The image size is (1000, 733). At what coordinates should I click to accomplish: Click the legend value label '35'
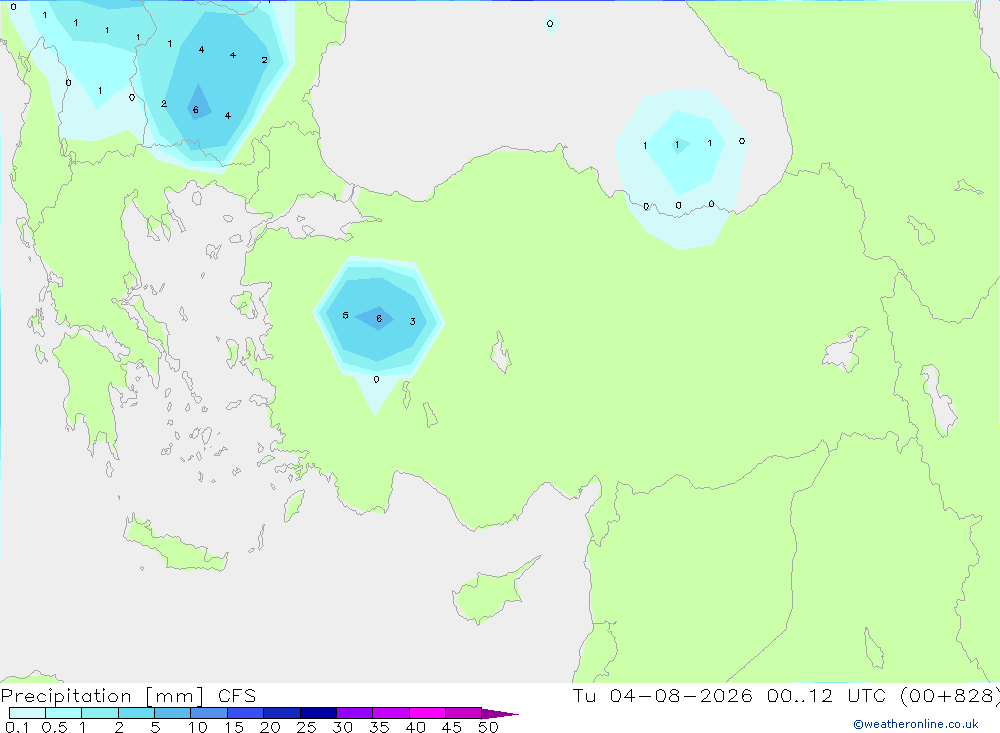coord(379,727)
